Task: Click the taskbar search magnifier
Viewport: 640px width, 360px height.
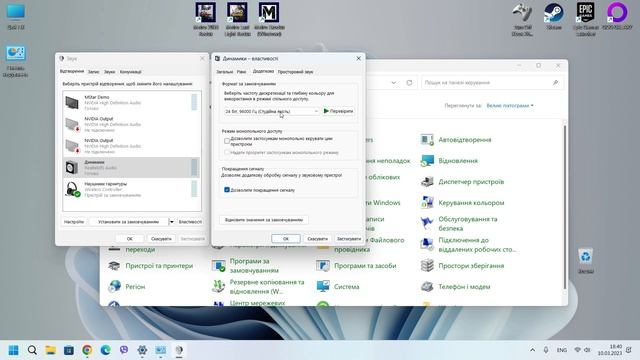Action: (32, 350)
